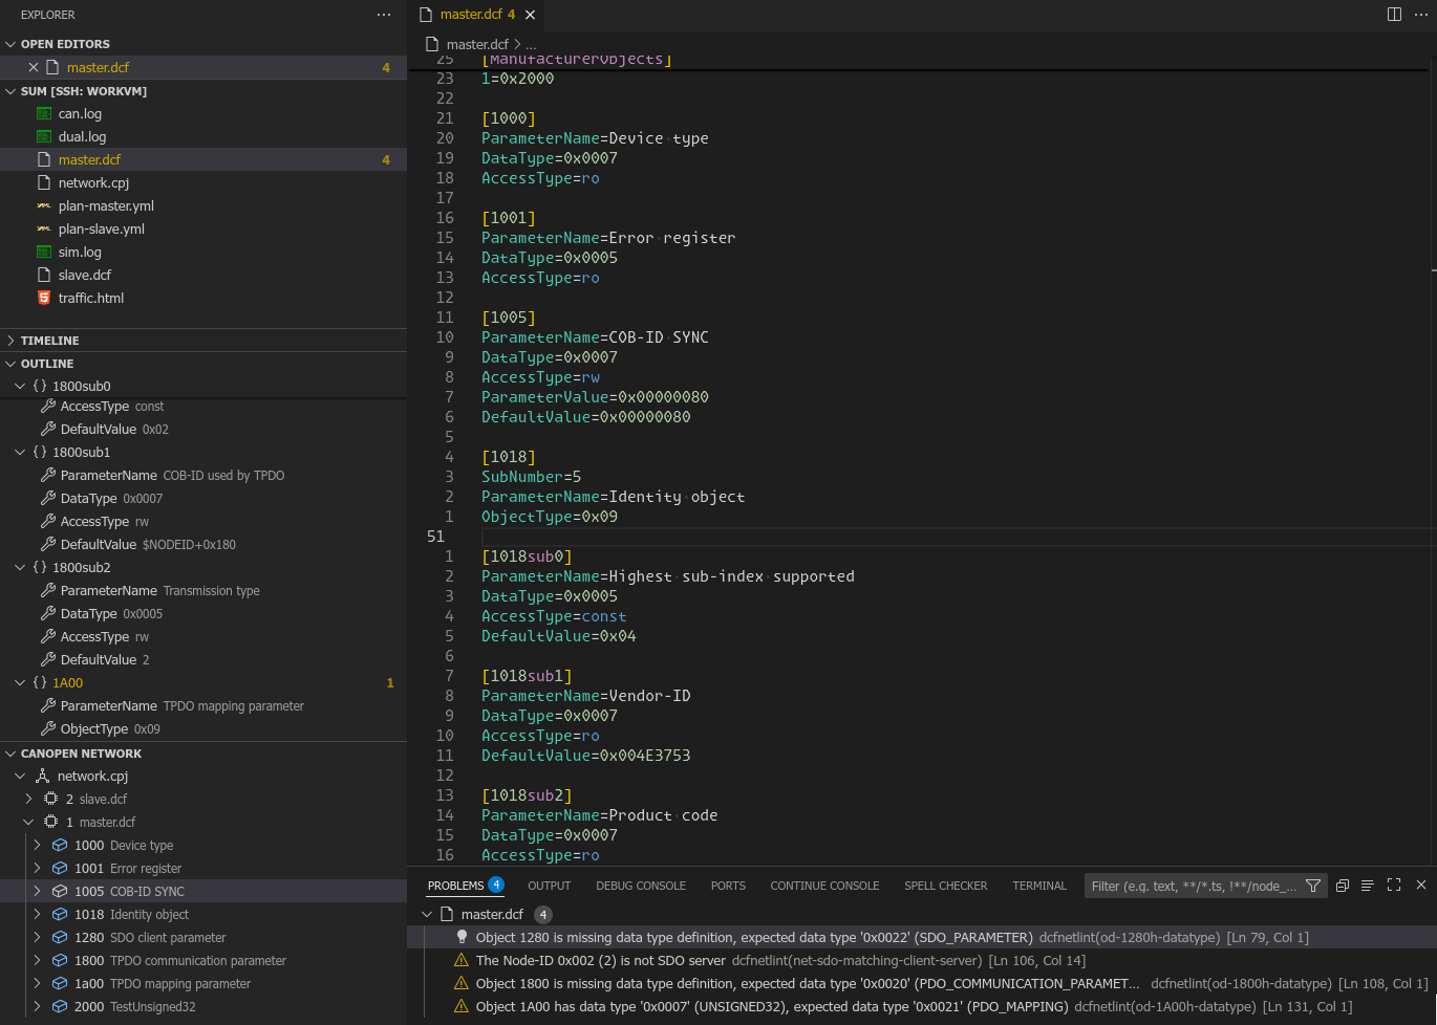Expand the 2 slave.dcf network node
Viewport: 1437px width, 1025px height.
pyautogui.click(x=29, y=800)
